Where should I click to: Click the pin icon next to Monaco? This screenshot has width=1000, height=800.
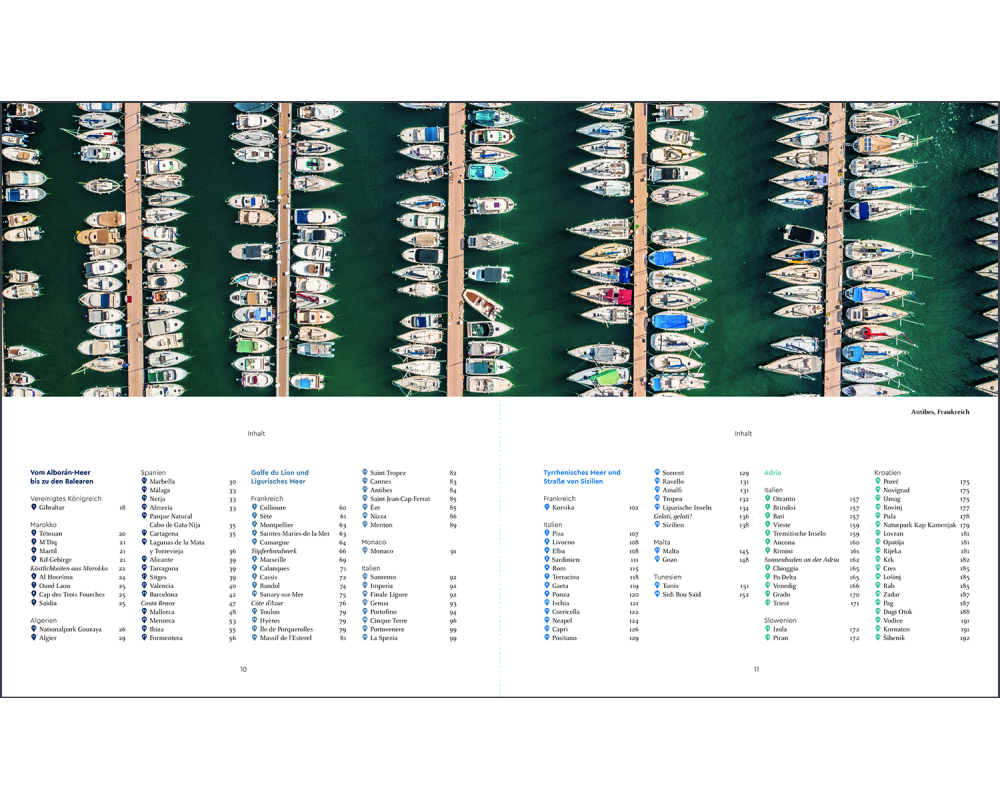[365, 550]
